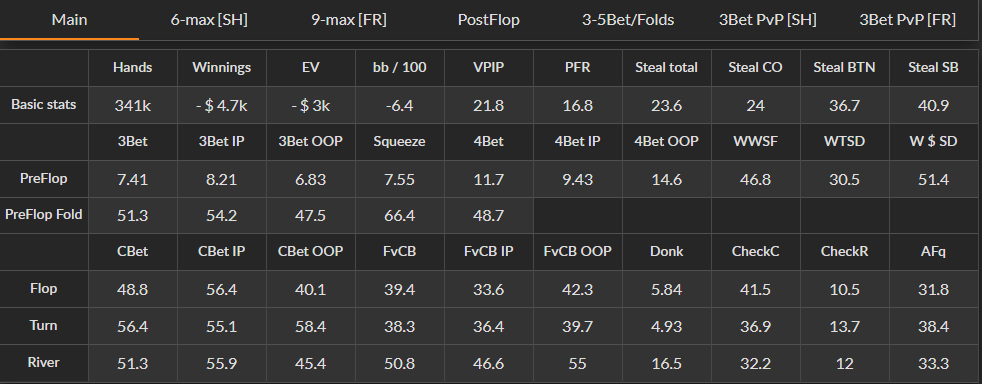Screen dimensions: 982x384
Task: Select the PreFlop Fold row label
Action: pyautogui.click(x=44, y=215)
